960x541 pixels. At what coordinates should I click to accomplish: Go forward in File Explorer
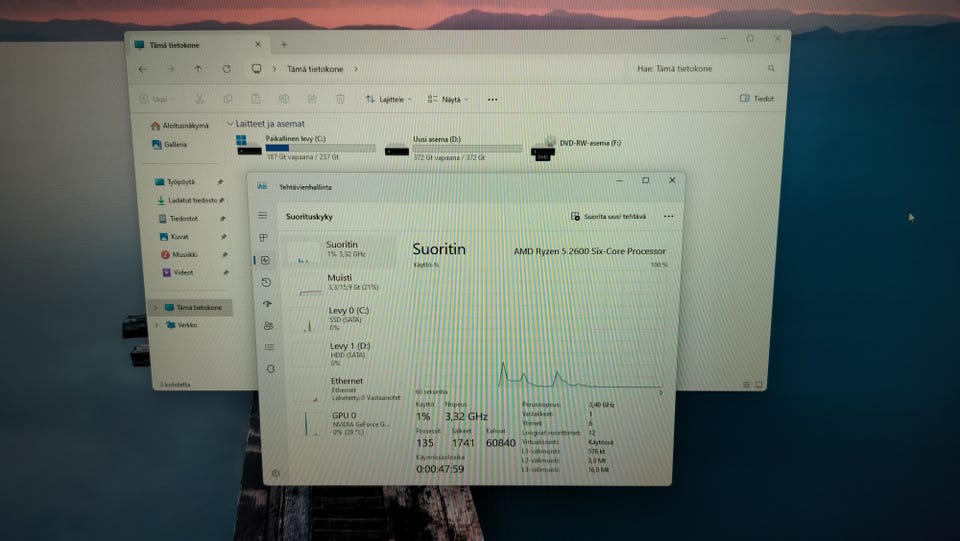(171, 69)
